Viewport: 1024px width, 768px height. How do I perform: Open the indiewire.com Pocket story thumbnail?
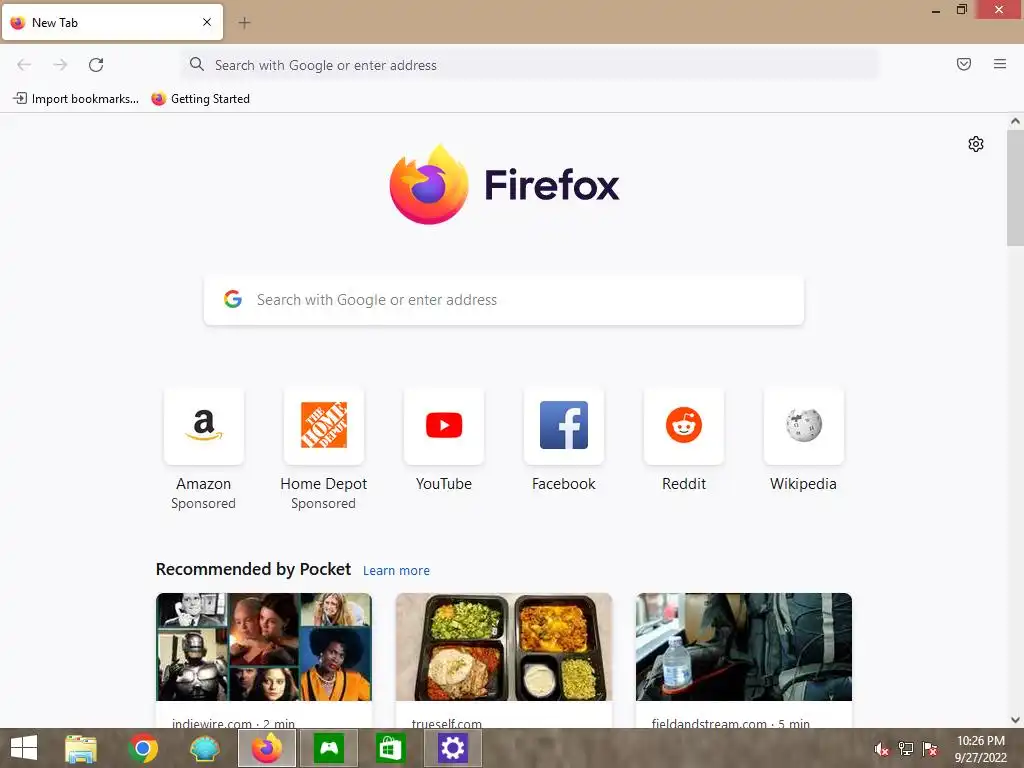tap(264, 647)
